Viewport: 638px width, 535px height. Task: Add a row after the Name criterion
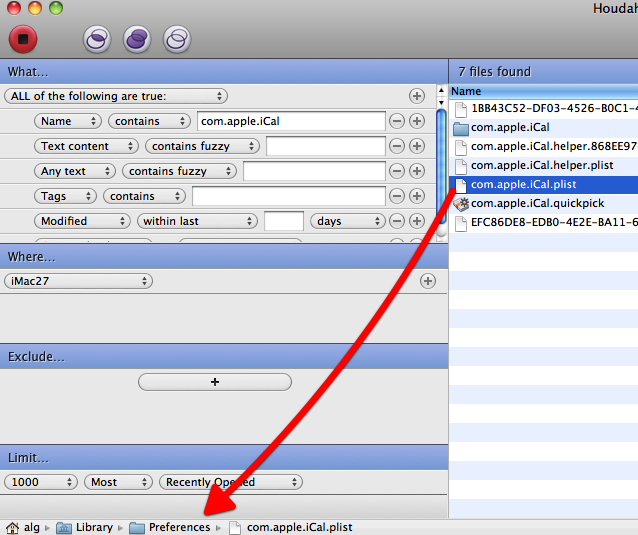click(x=417, y=121)
